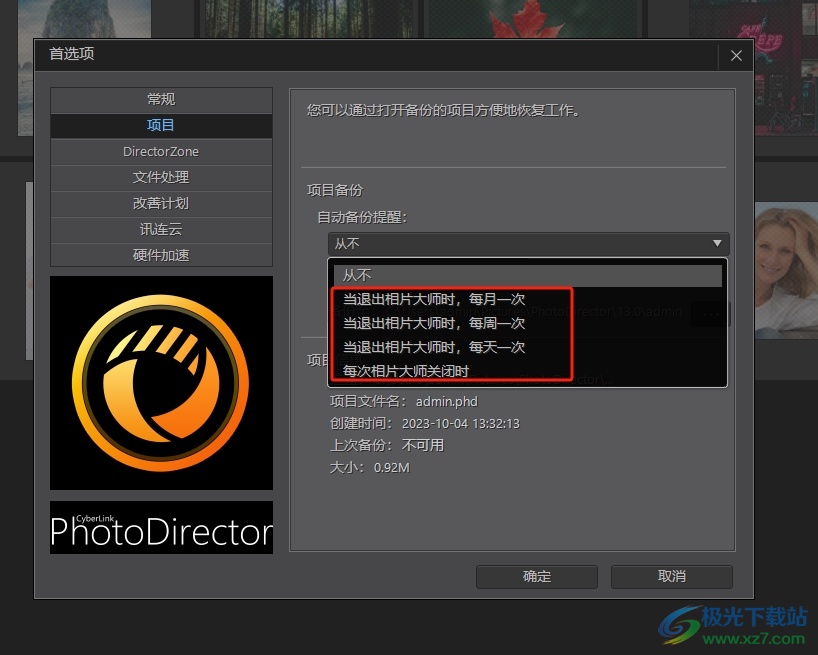This screenshot has width=818, height=655.
Task: Open the 改善计划 preferences category
Action: [161, 203]
